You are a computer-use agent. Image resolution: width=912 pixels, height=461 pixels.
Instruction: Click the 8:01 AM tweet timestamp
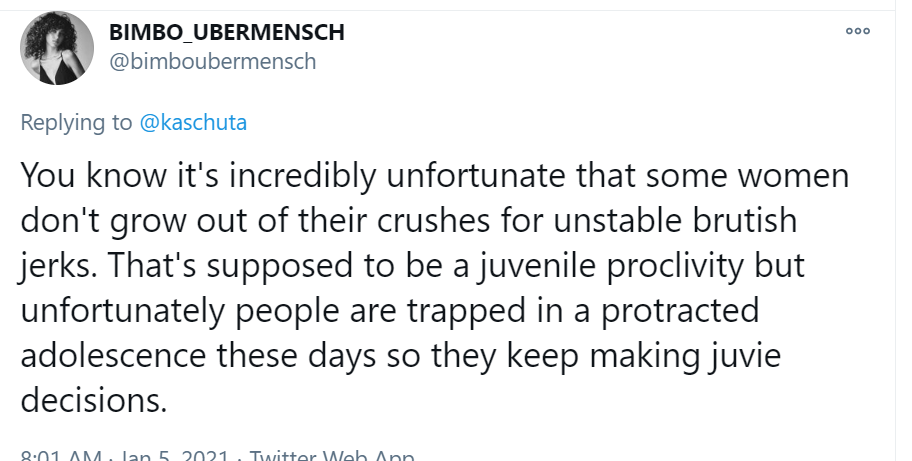point(62,455)
